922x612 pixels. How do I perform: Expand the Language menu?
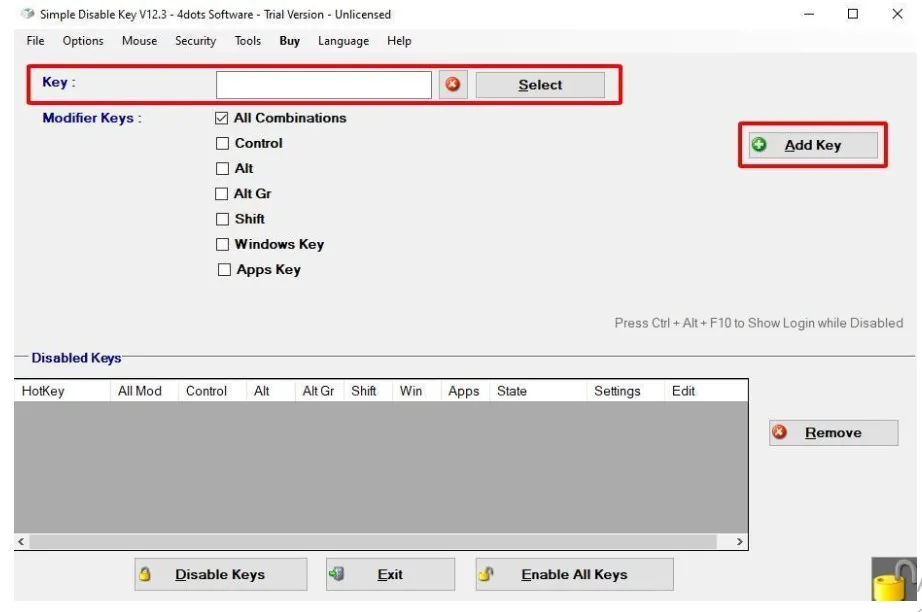[x=343, y=41]
